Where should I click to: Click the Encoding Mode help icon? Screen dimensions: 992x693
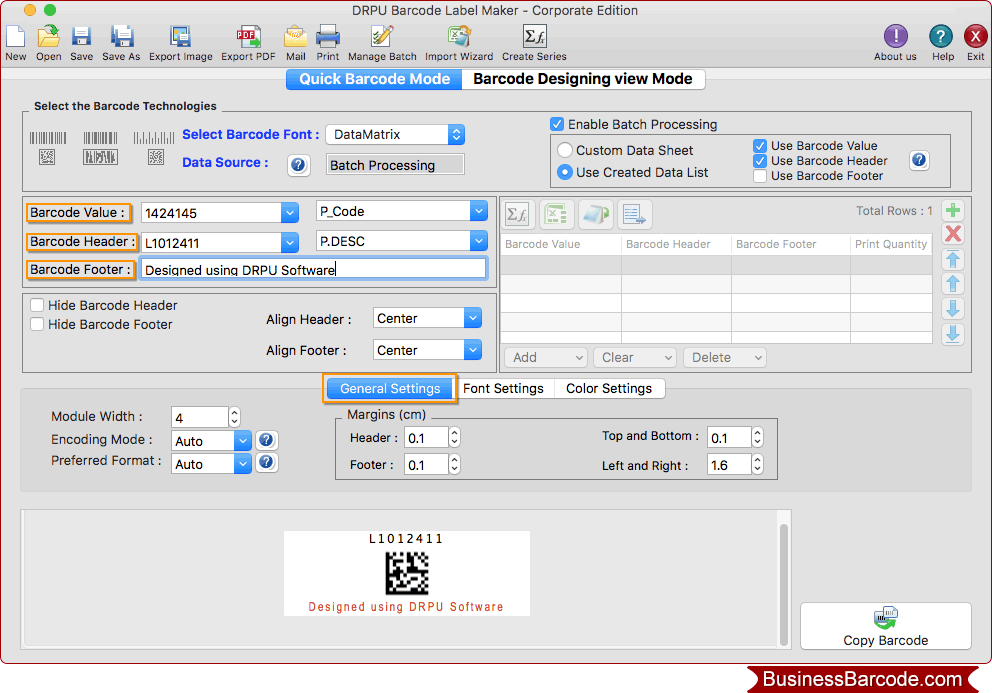point(266,440)
